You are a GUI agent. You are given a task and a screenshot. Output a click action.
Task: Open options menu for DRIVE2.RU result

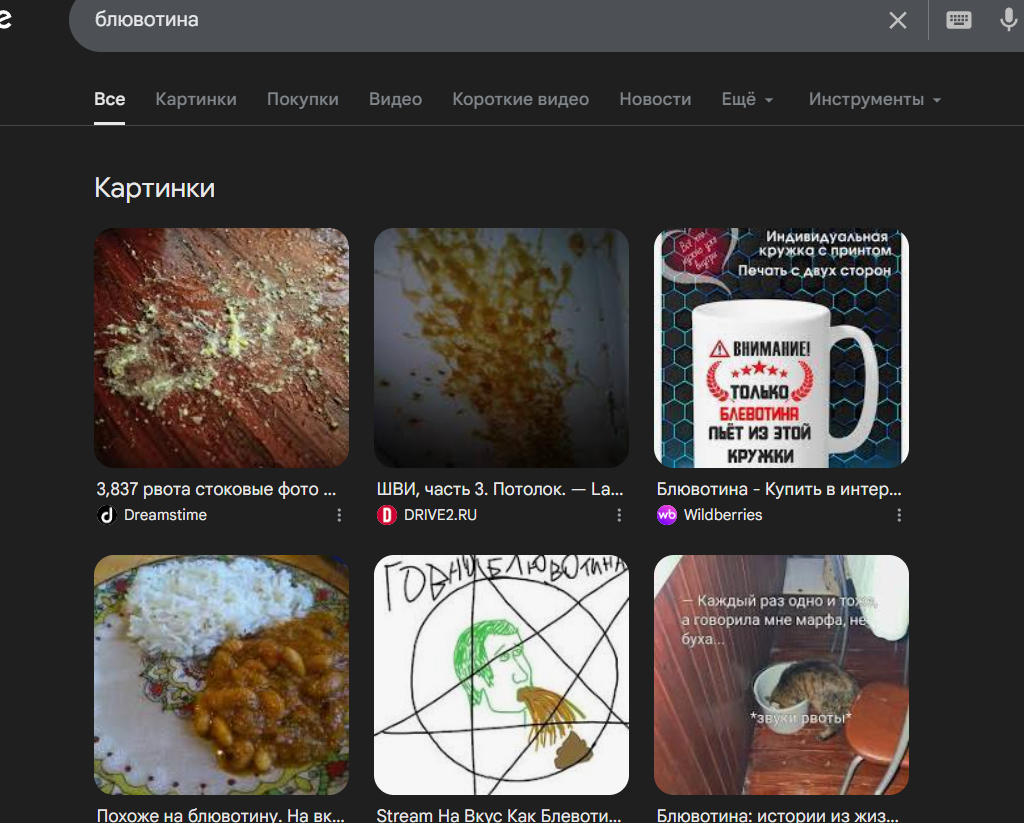(619, 515)
